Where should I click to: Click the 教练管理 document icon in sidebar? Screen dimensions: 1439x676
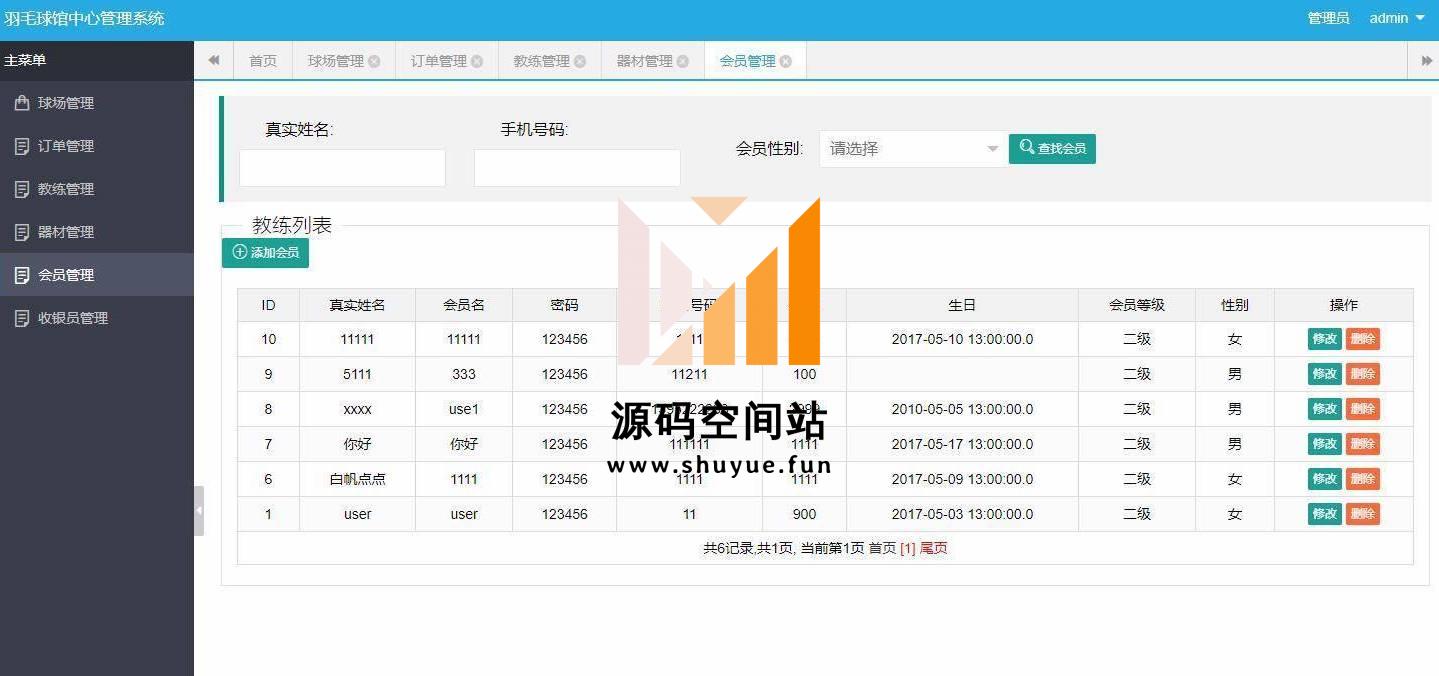point(21,189)
